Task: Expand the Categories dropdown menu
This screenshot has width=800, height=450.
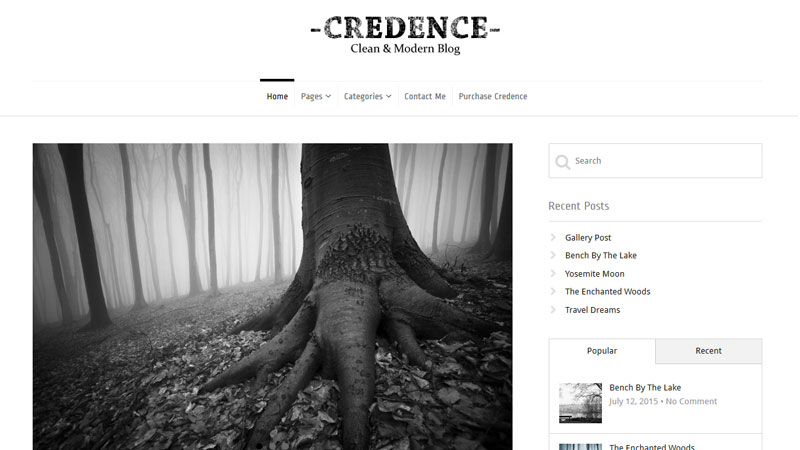Action: coord(367,96)
